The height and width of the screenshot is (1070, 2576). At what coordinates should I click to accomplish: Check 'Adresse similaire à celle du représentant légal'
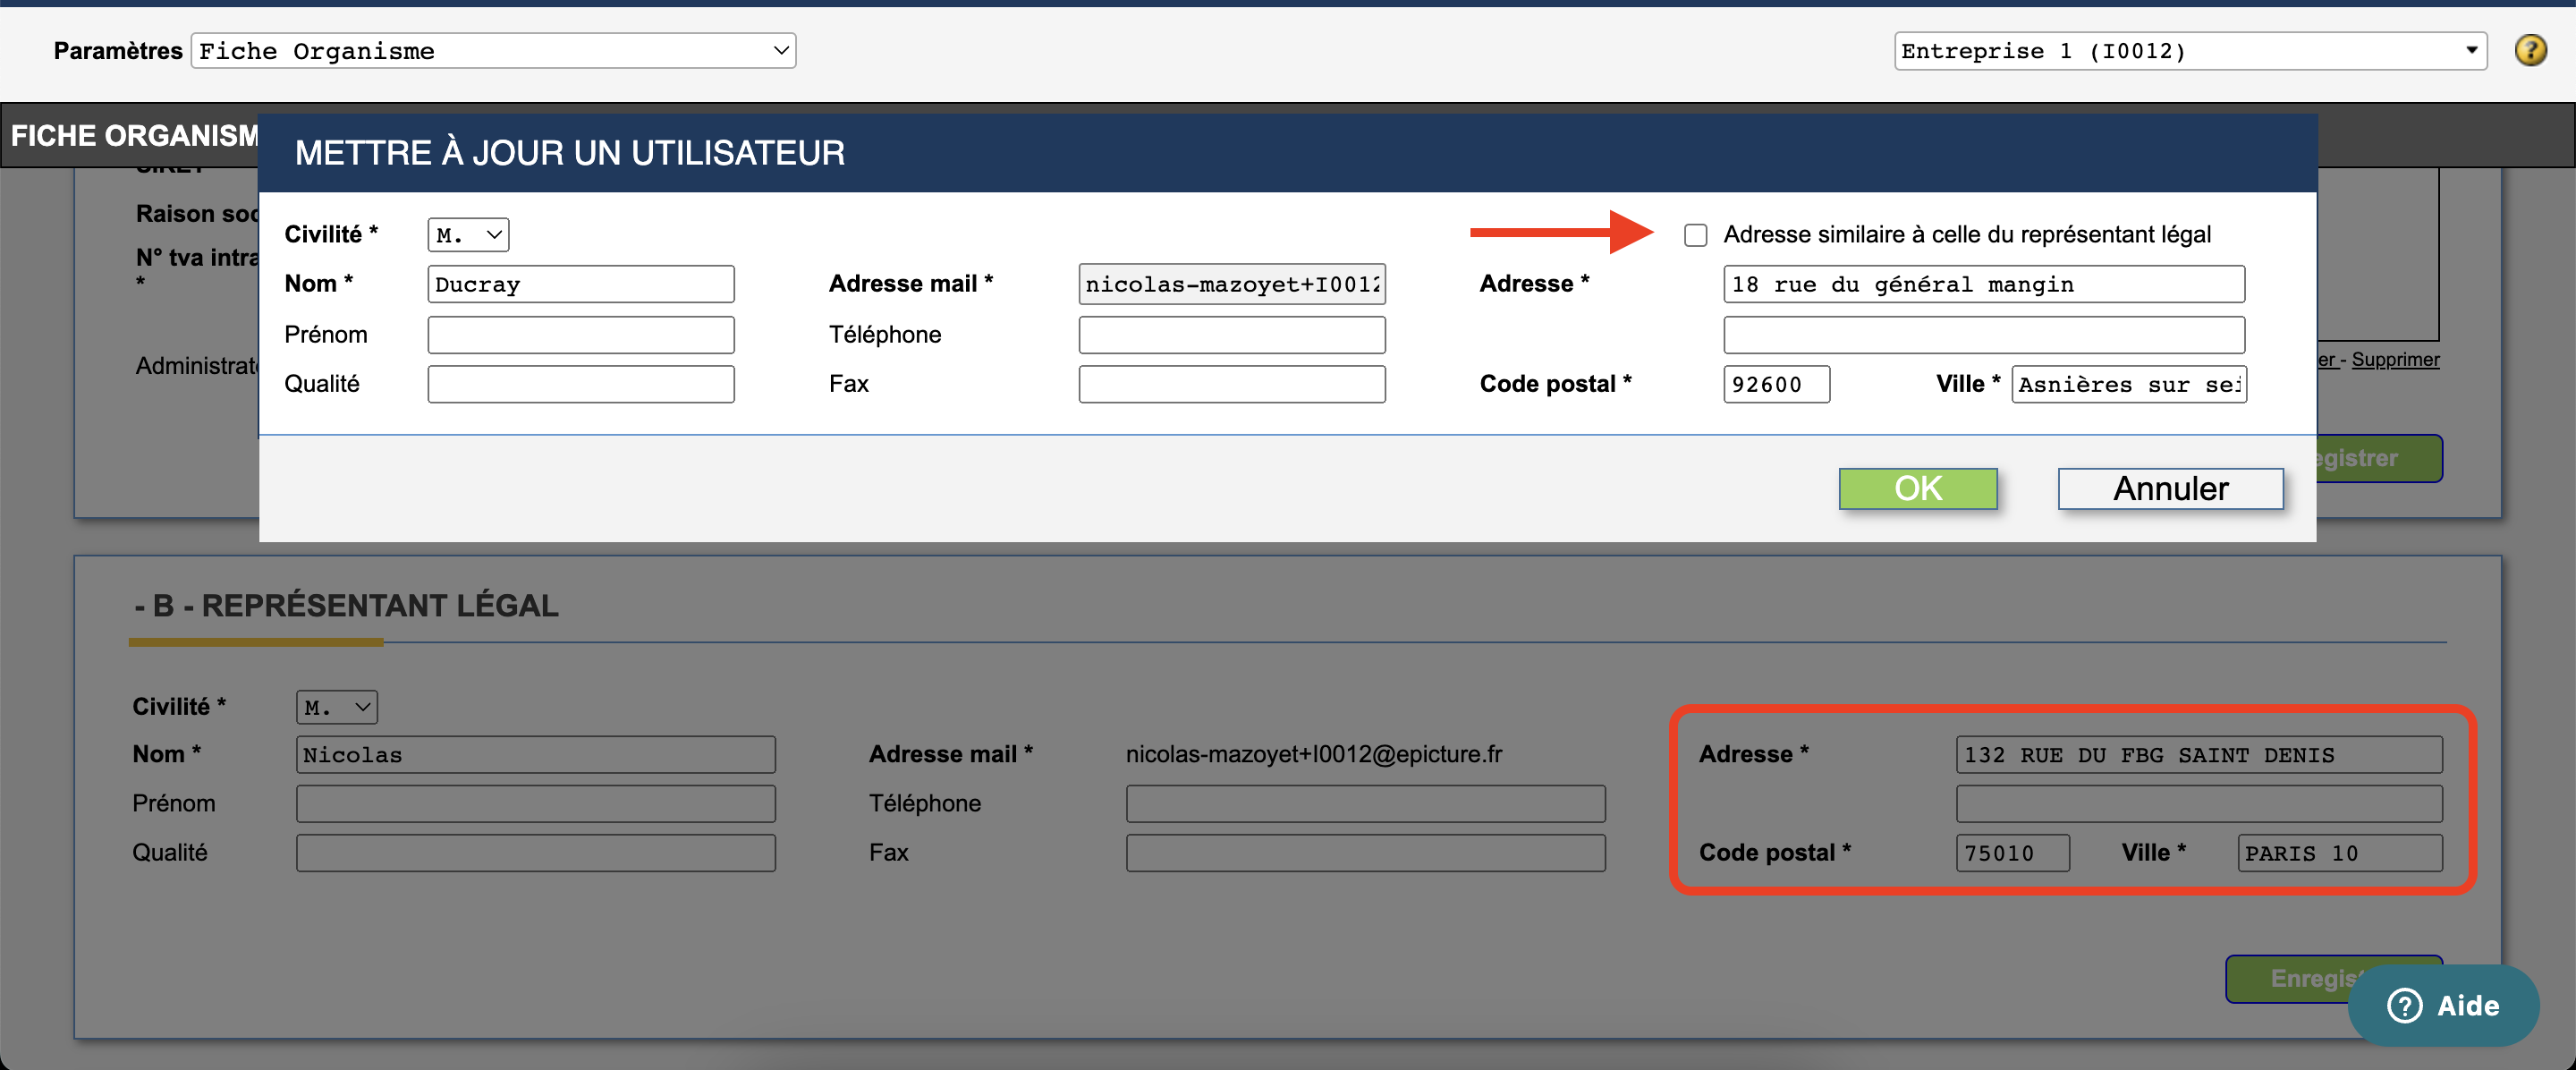pyautogui.click(x=1695, y=235)
